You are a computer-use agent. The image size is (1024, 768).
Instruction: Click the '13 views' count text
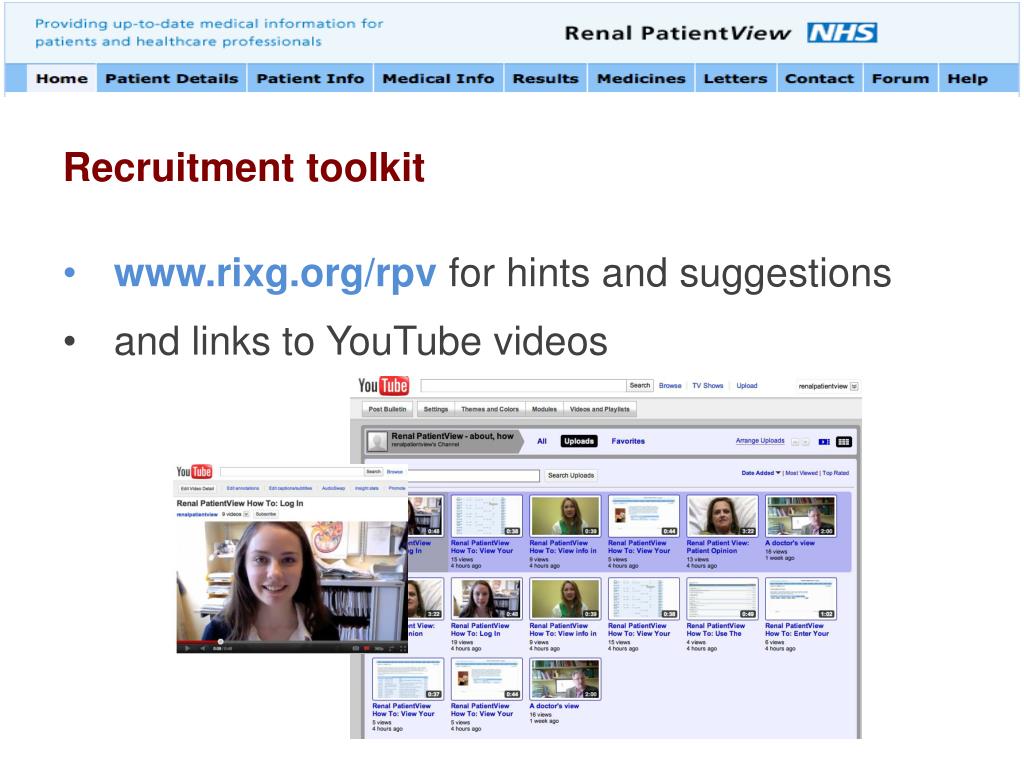pyautogui.click(x=697, y=560)
